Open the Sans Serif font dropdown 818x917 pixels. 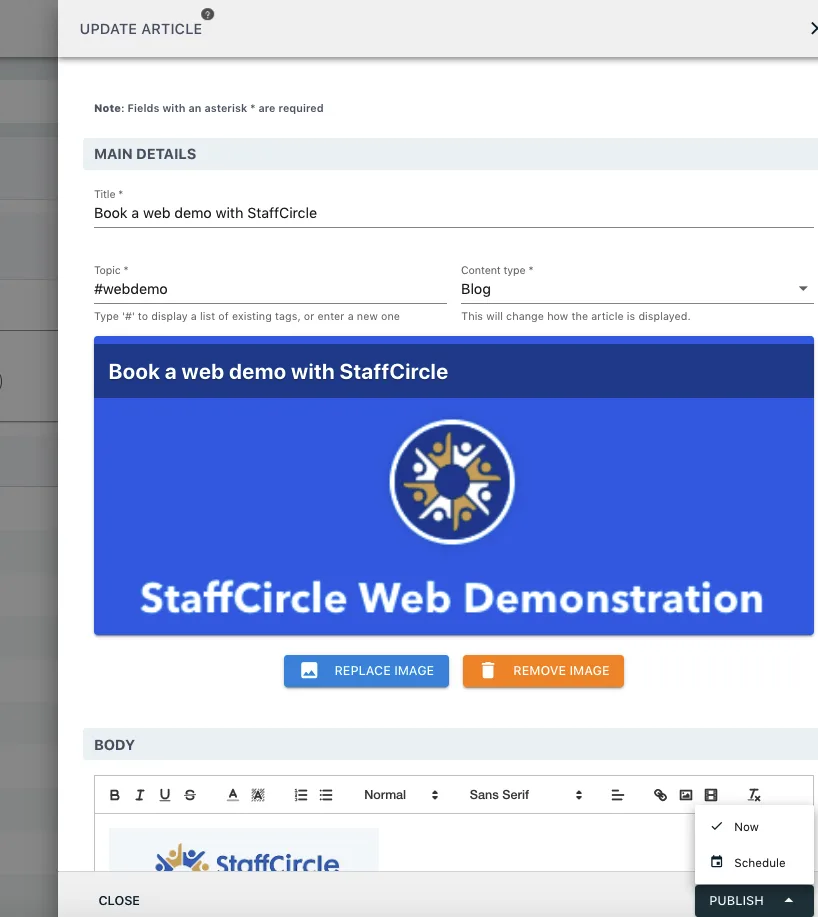coord(525,795)
